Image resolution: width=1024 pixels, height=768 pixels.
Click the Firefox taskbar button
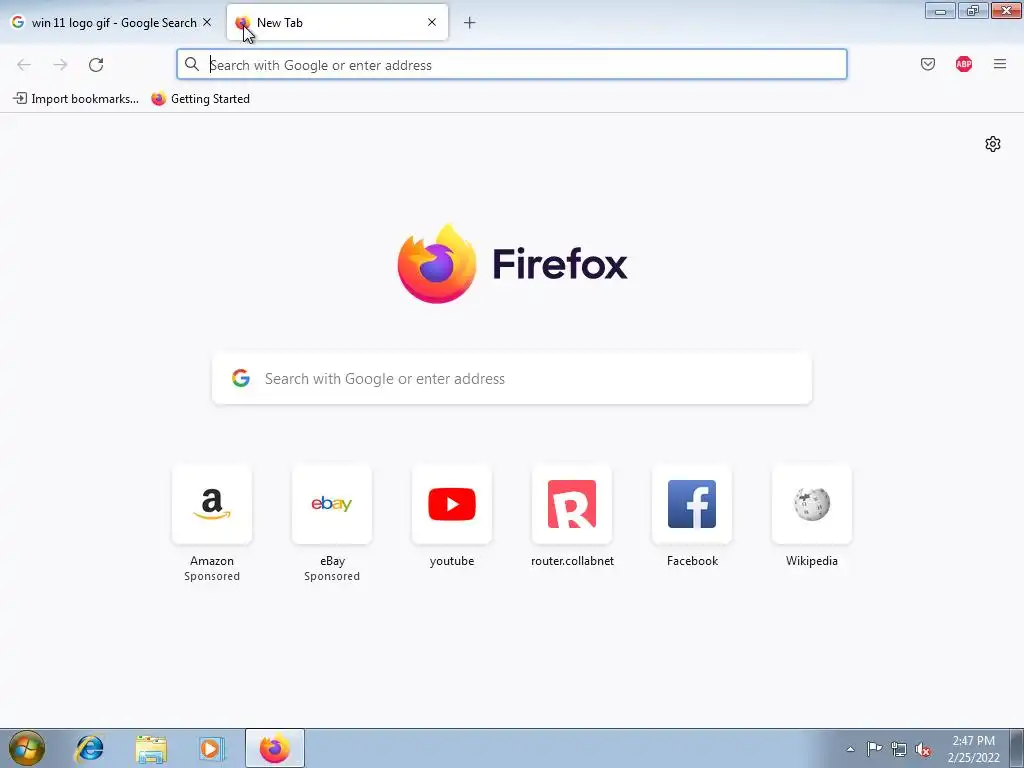[x=275, y=748]
